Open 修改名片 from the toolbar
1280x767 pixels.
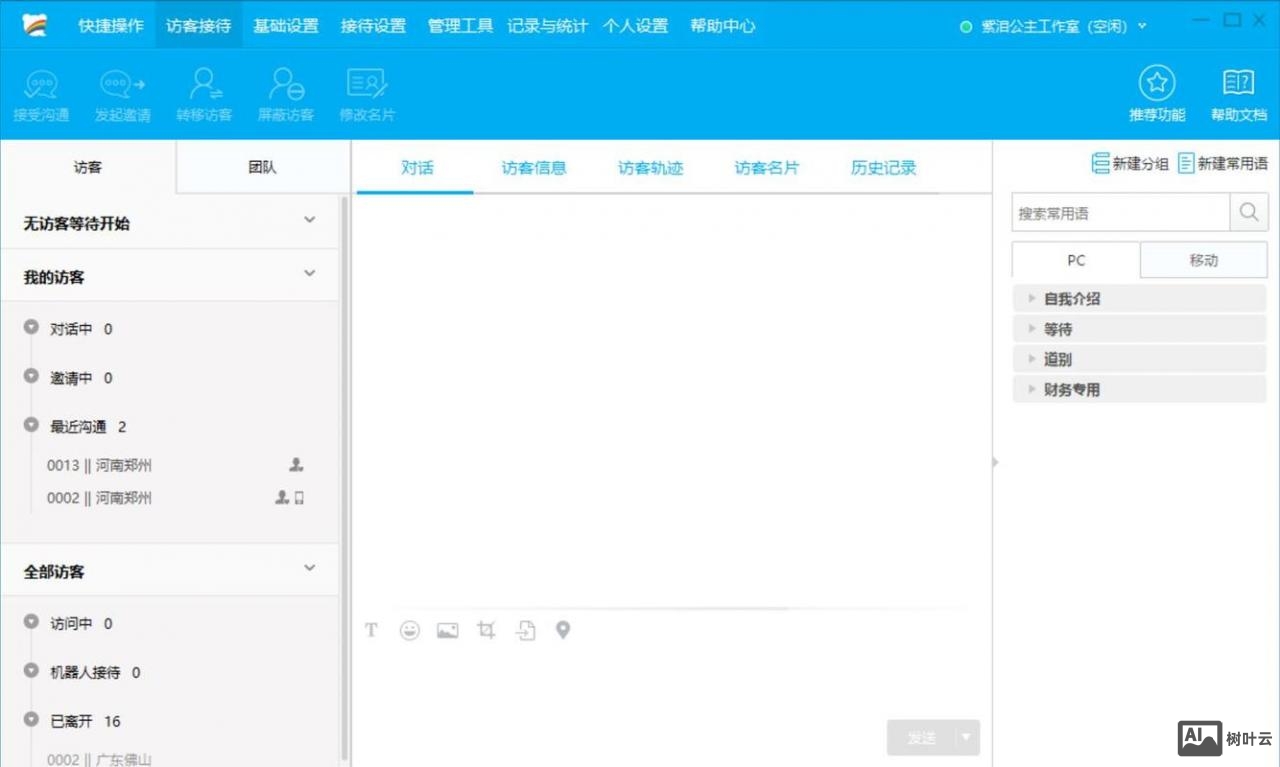pyautogui.click(x=366, y=93)
